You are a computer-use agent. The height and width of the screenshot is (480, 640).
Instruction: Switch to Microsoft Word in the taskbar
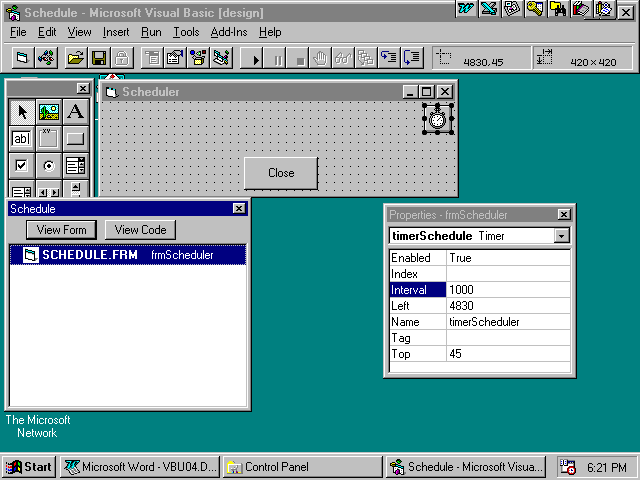tap(138, 467)
